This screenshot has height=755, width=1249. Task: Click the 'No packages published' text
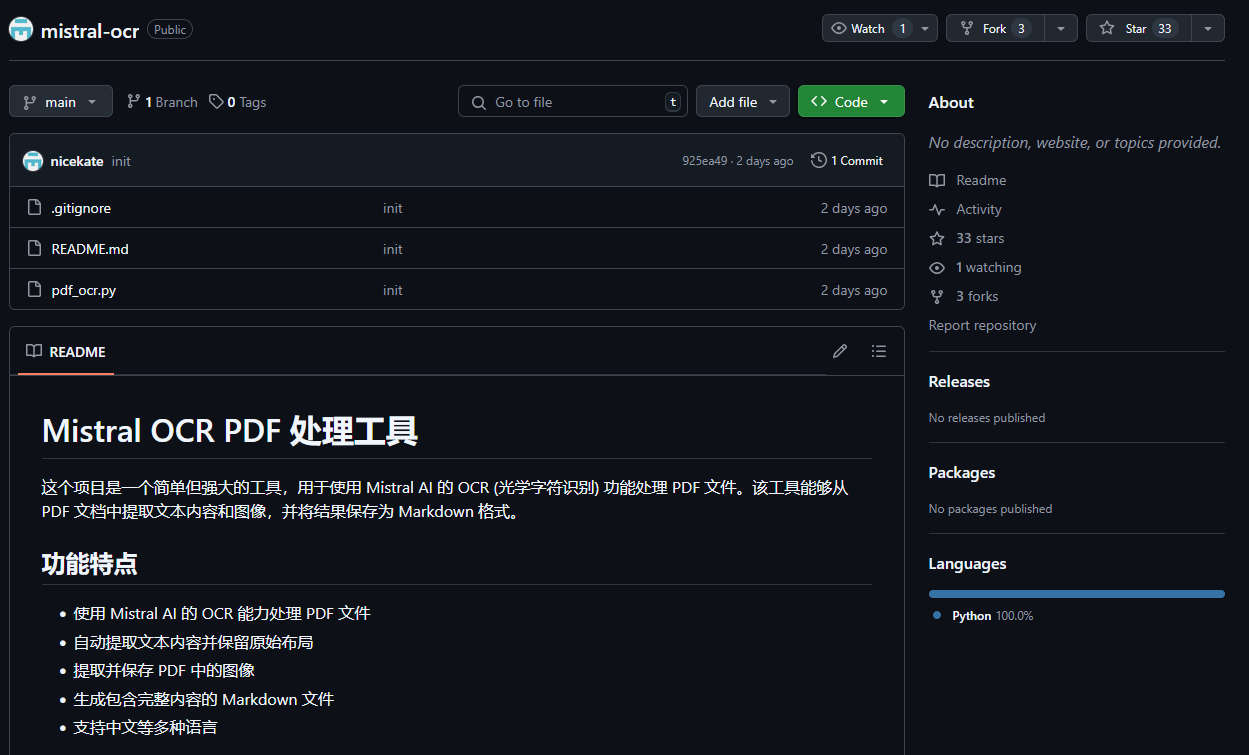tap(990, 509)
